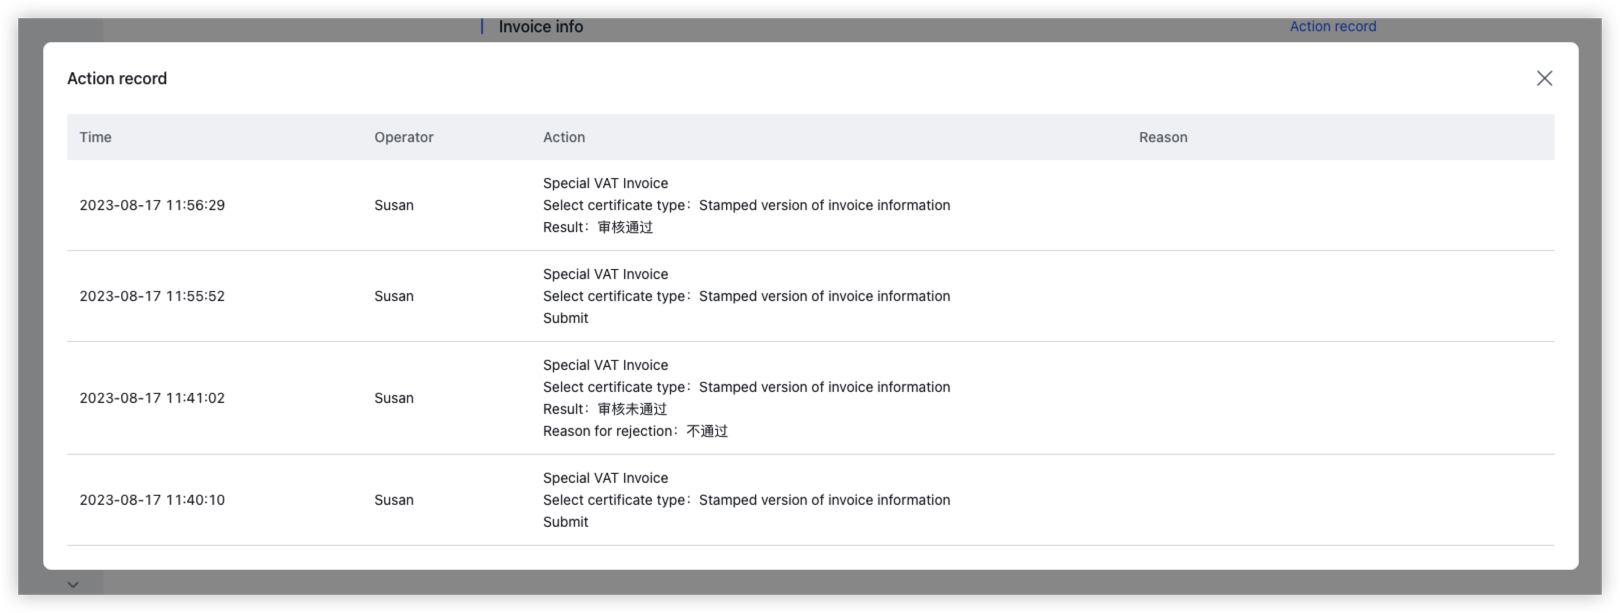
Task: Click the Result 审核未通过 line
Action: [x=605, y=409]
